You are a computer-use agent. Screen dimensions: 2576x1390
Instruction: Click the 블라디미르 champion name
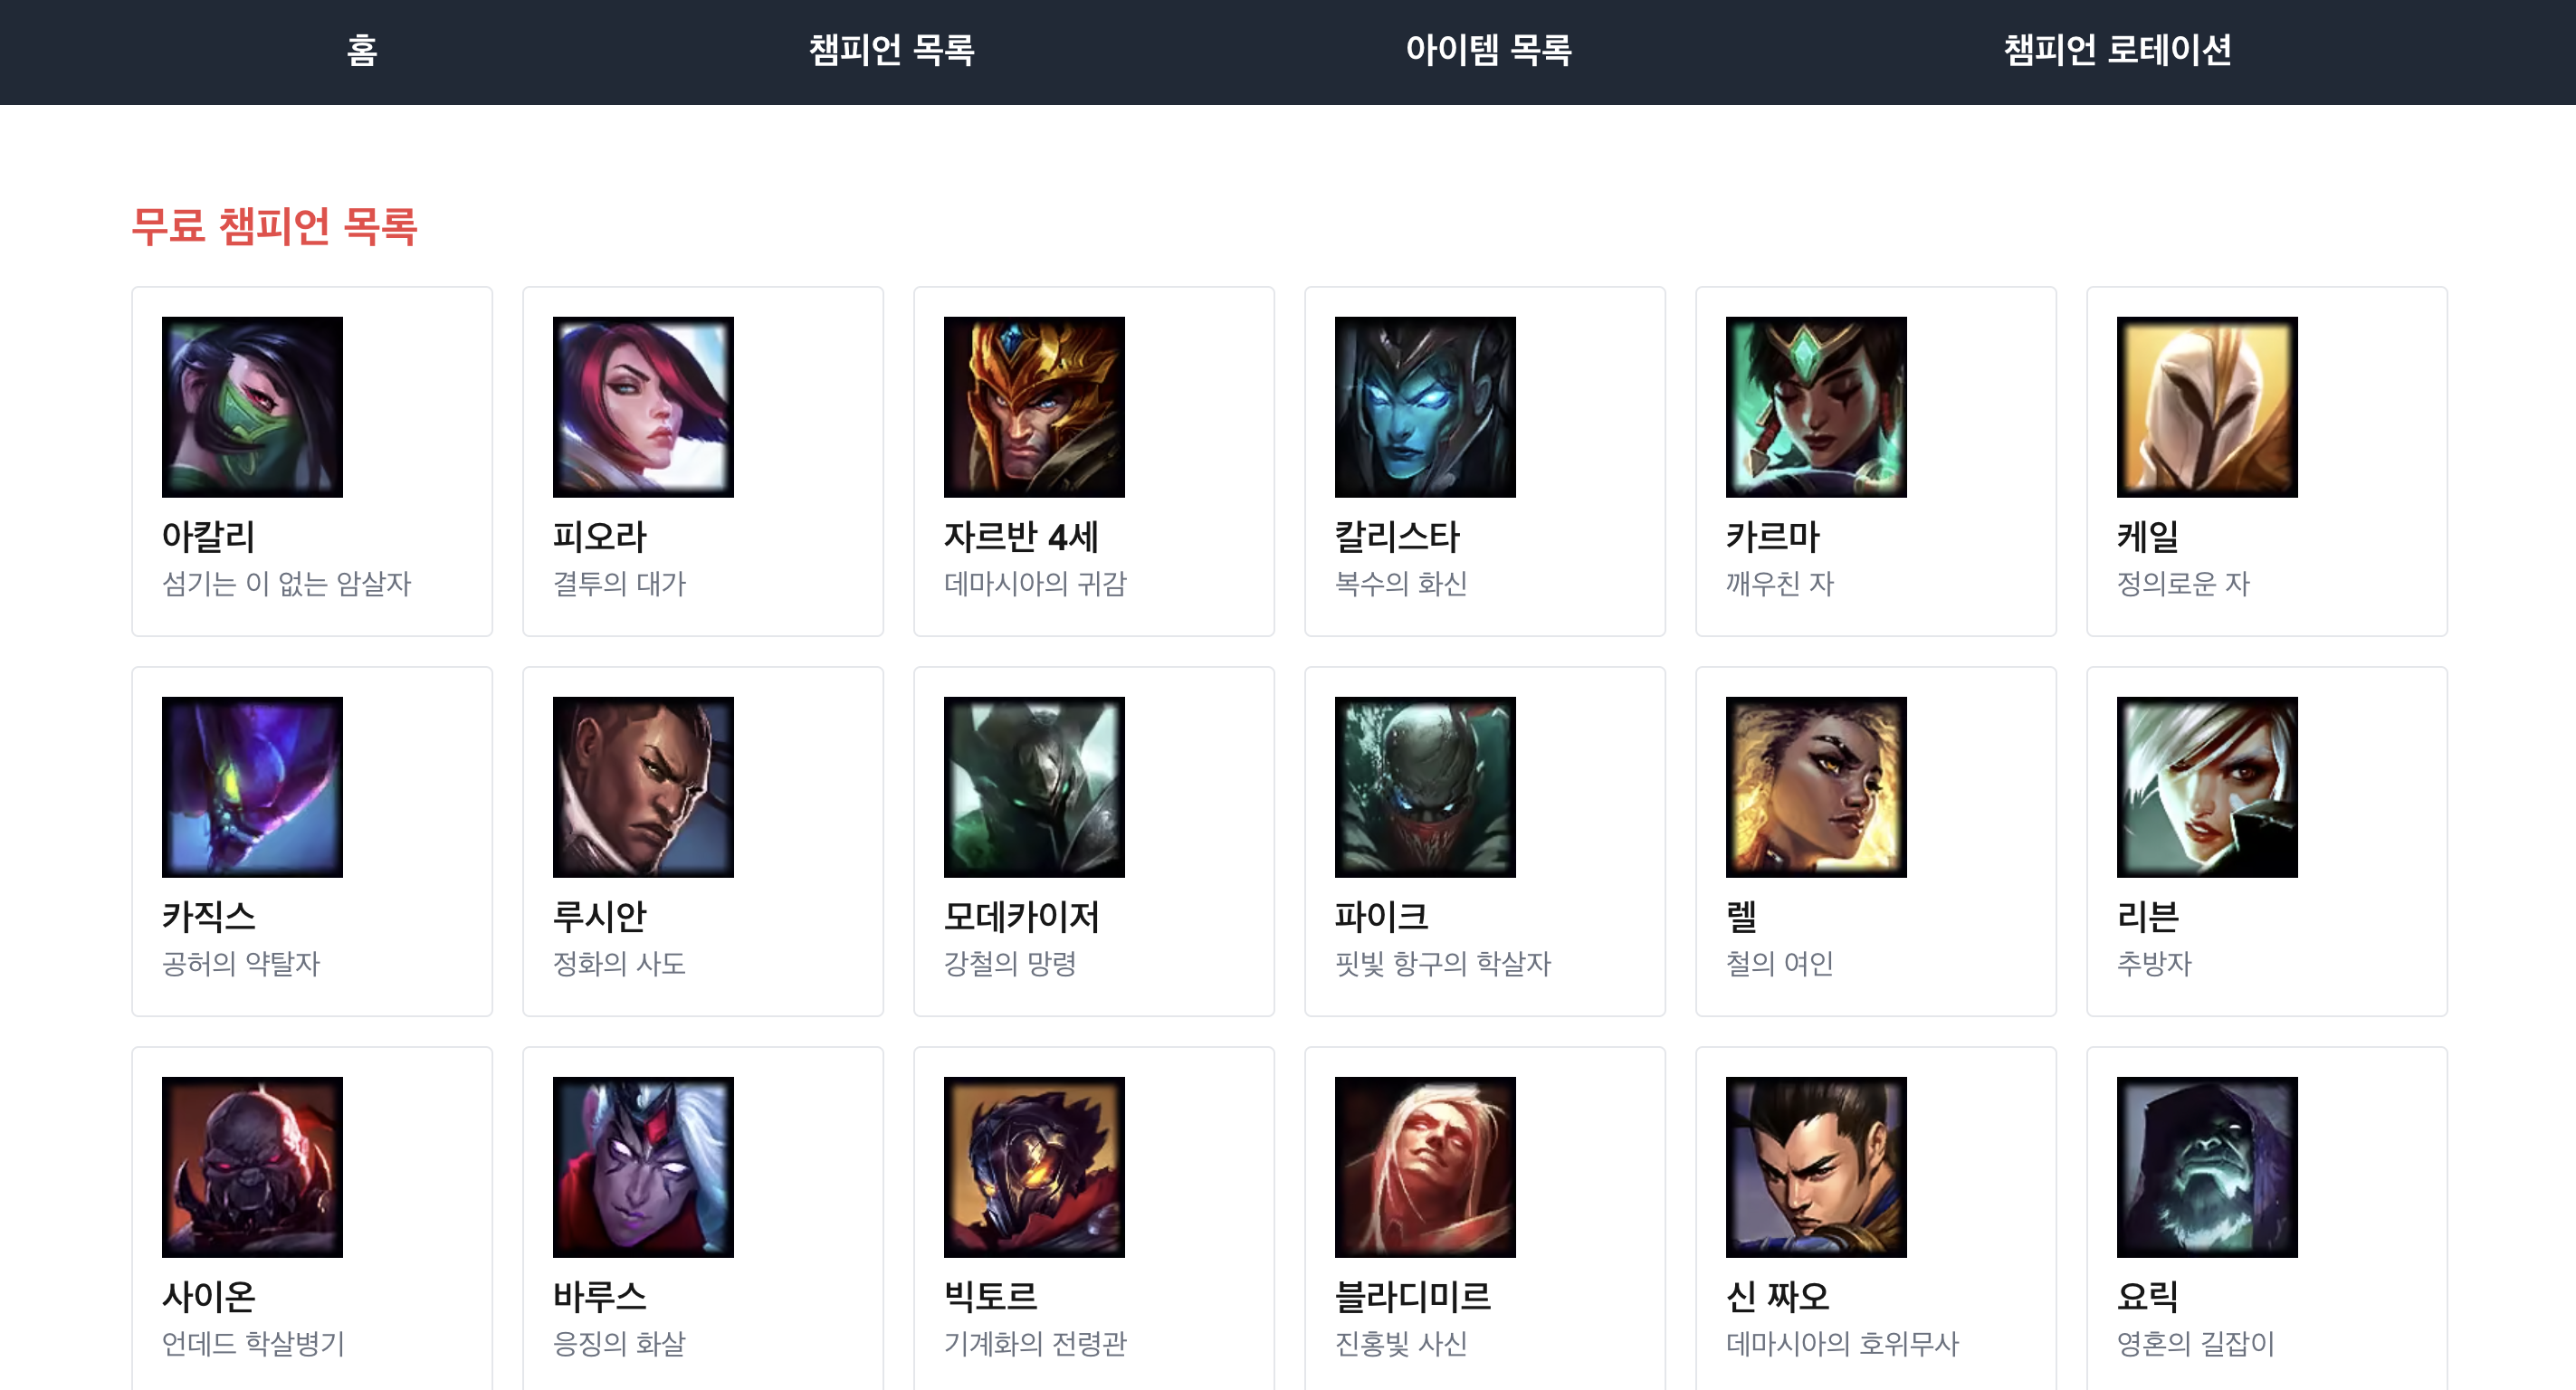click(1412, 1296)
